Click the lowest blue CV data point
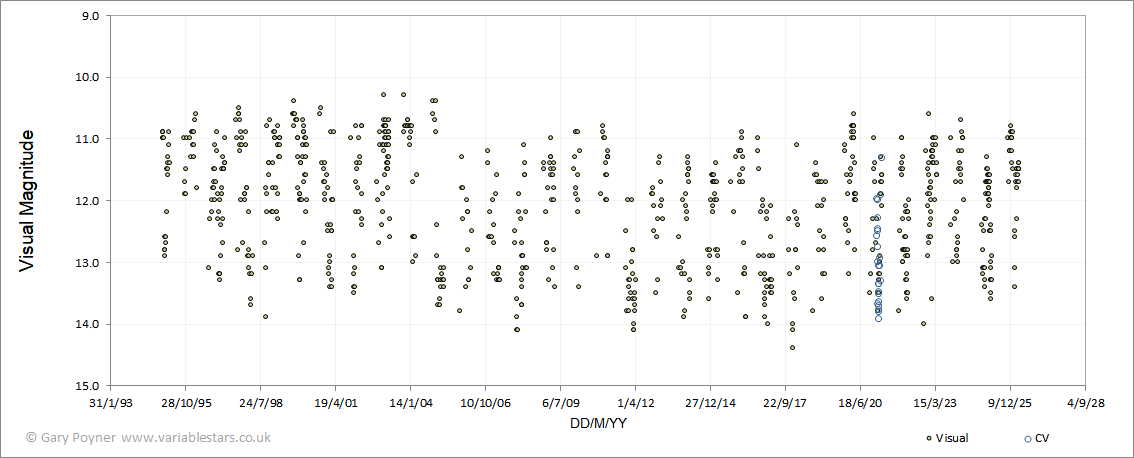 tap(878, 318)
